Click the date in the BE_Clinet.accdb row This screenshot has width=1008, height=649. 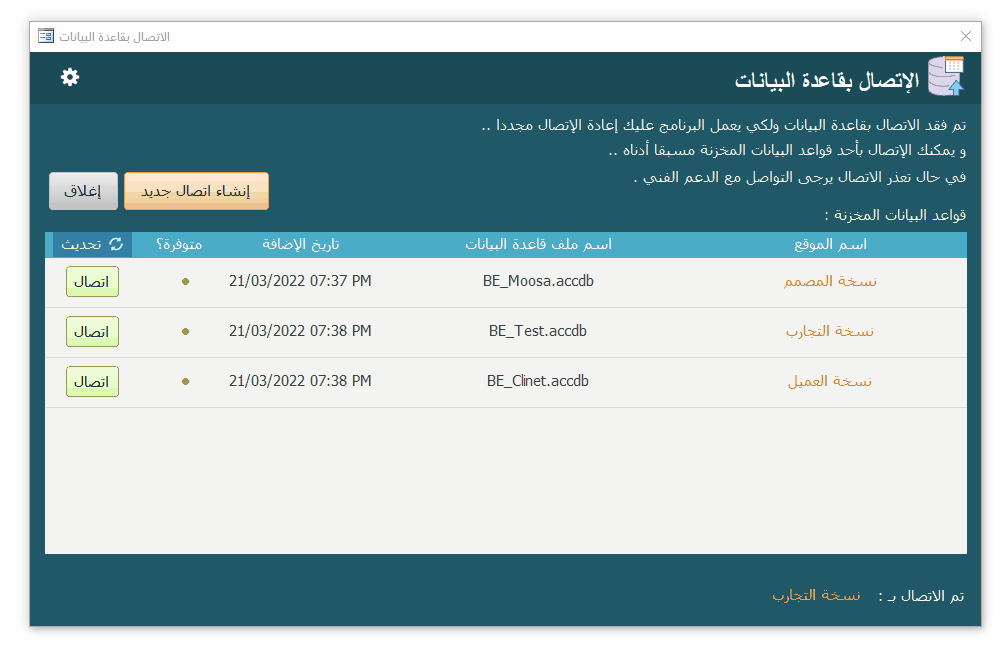(300, 382)
